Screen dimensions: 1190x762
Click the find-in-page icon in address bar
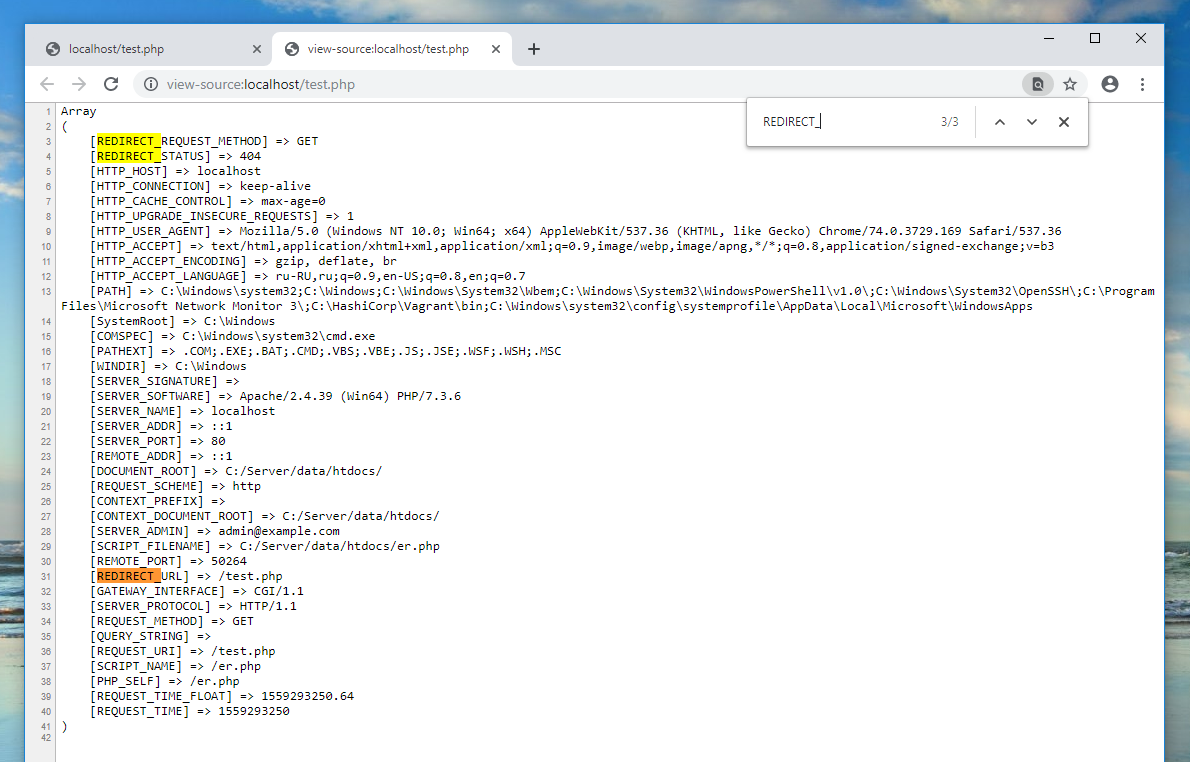click(1038, 84)
